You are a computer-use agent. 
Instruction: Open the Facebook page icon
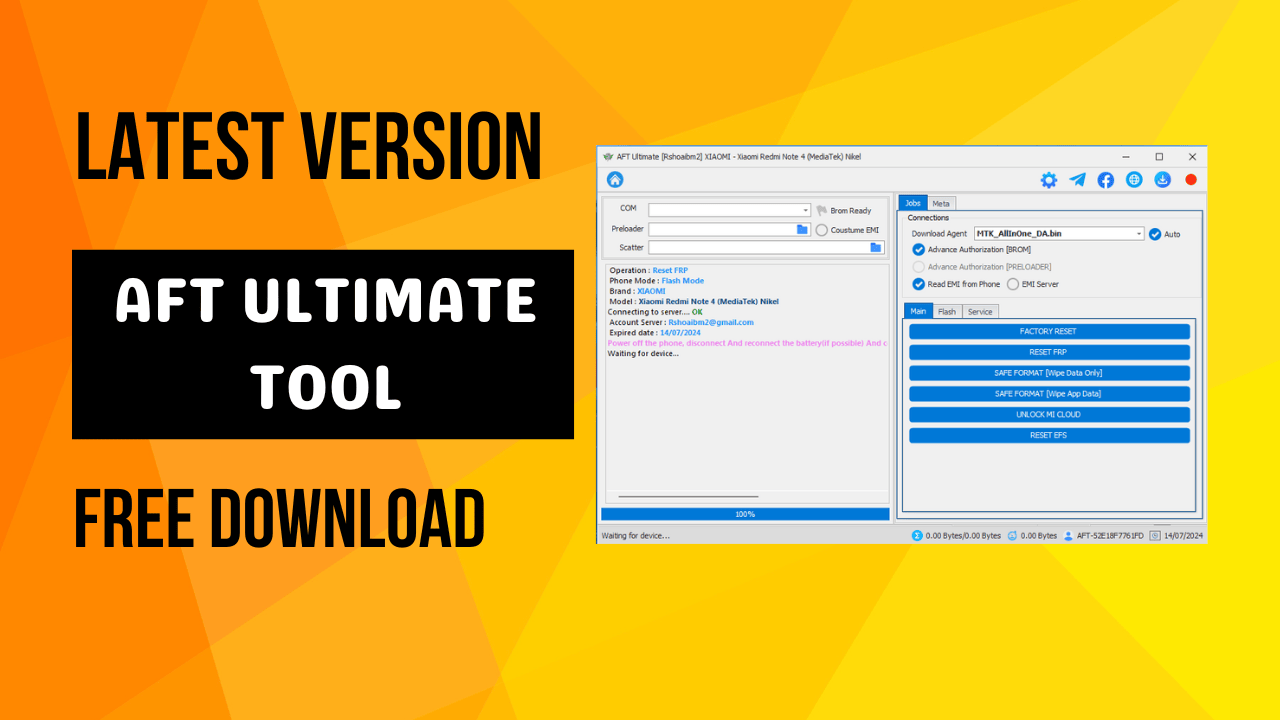click(x=1105, y=180)
